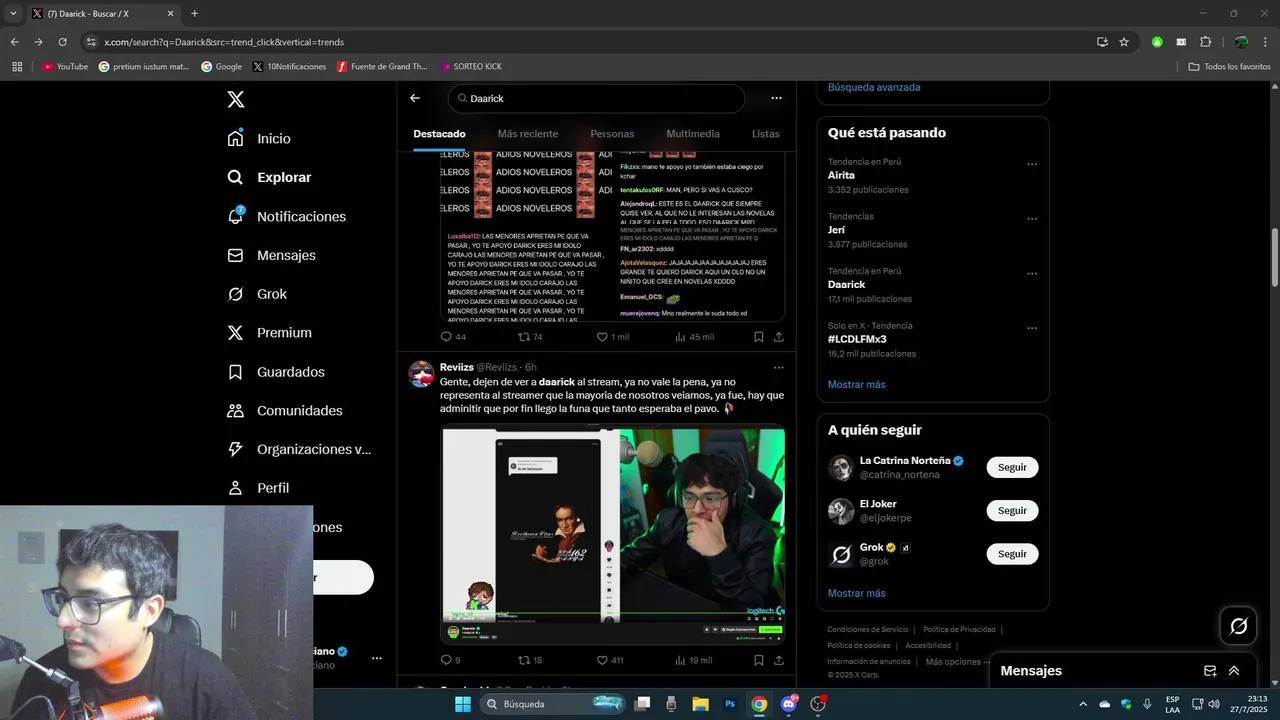The width and height of the screenshot is (1280, 720).
Task: Click Mostrar más under A quién seguir
Action: [x=856, y=593]
